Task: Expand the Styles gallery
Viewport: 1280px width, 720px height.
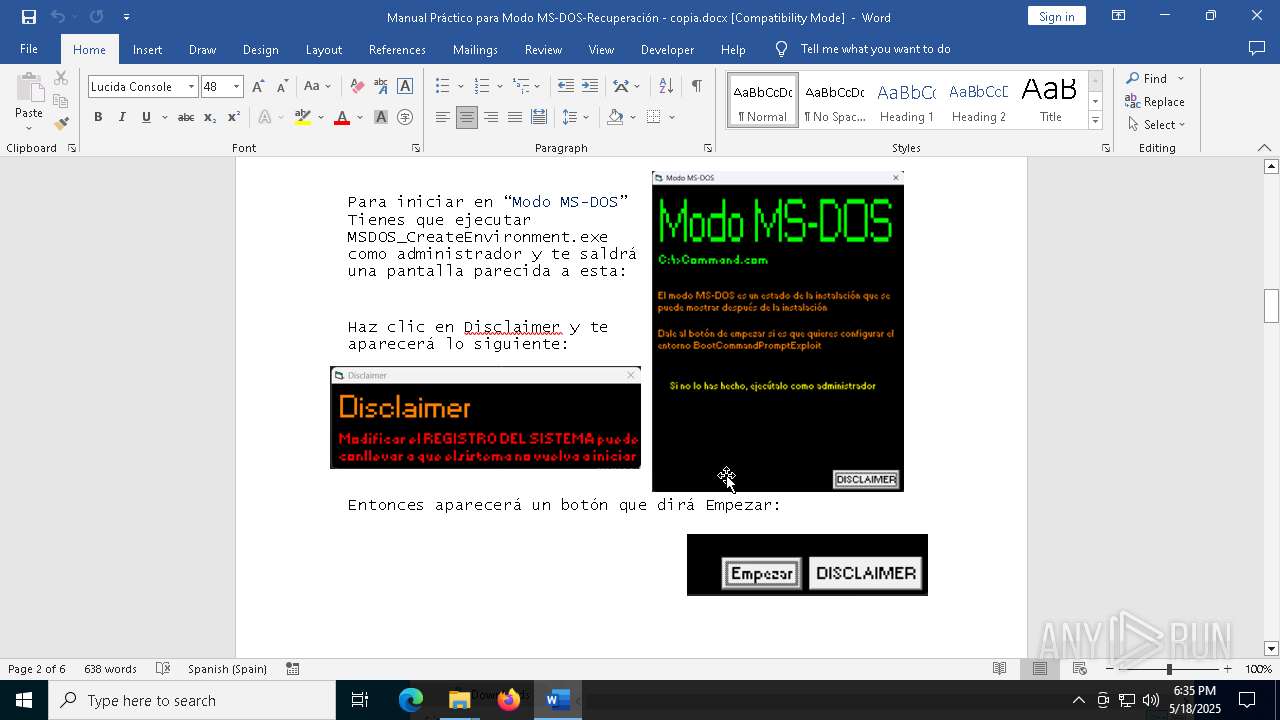Action: pyautogui.click(x=1095, y=121)
